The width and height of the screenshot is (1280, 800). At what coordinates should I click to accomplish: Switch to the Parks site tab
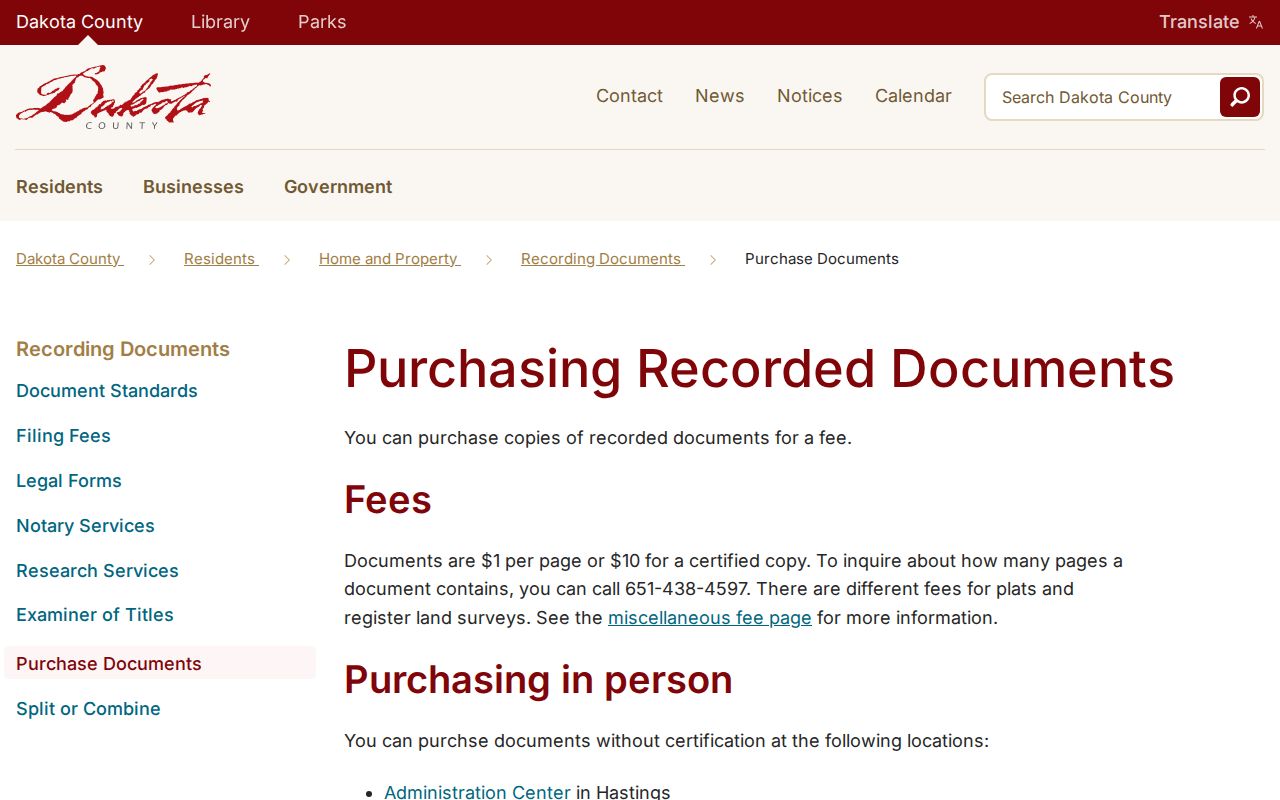[x=322, y=22]
